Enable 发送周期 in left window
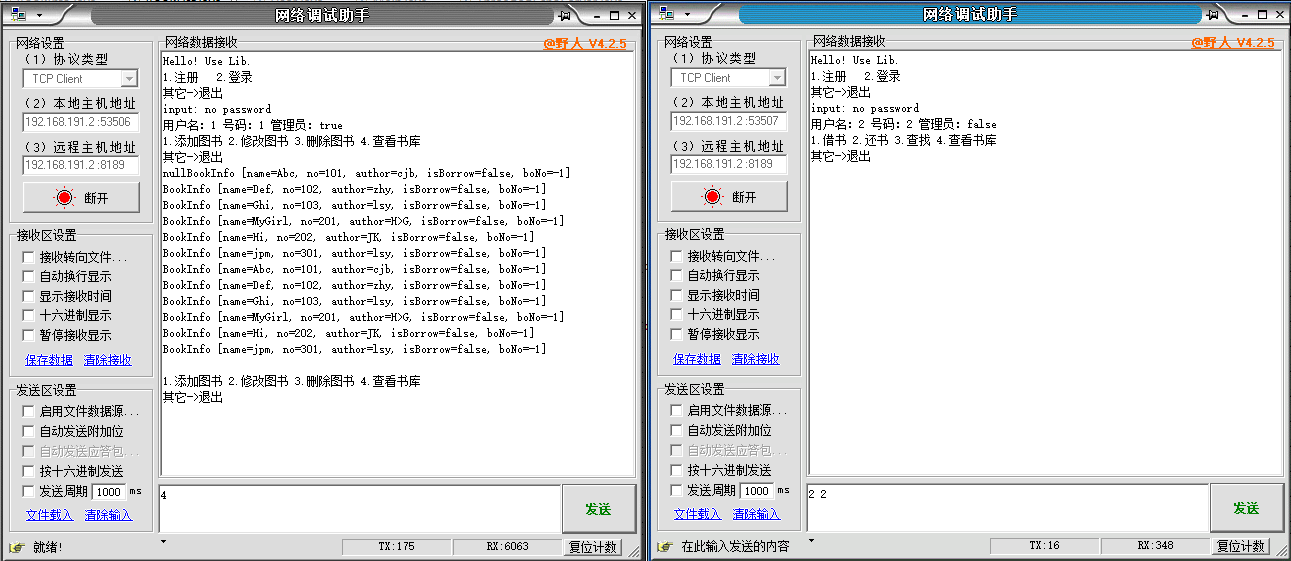The height and width of the screenshot is (561, 1291). pos(28,491)
